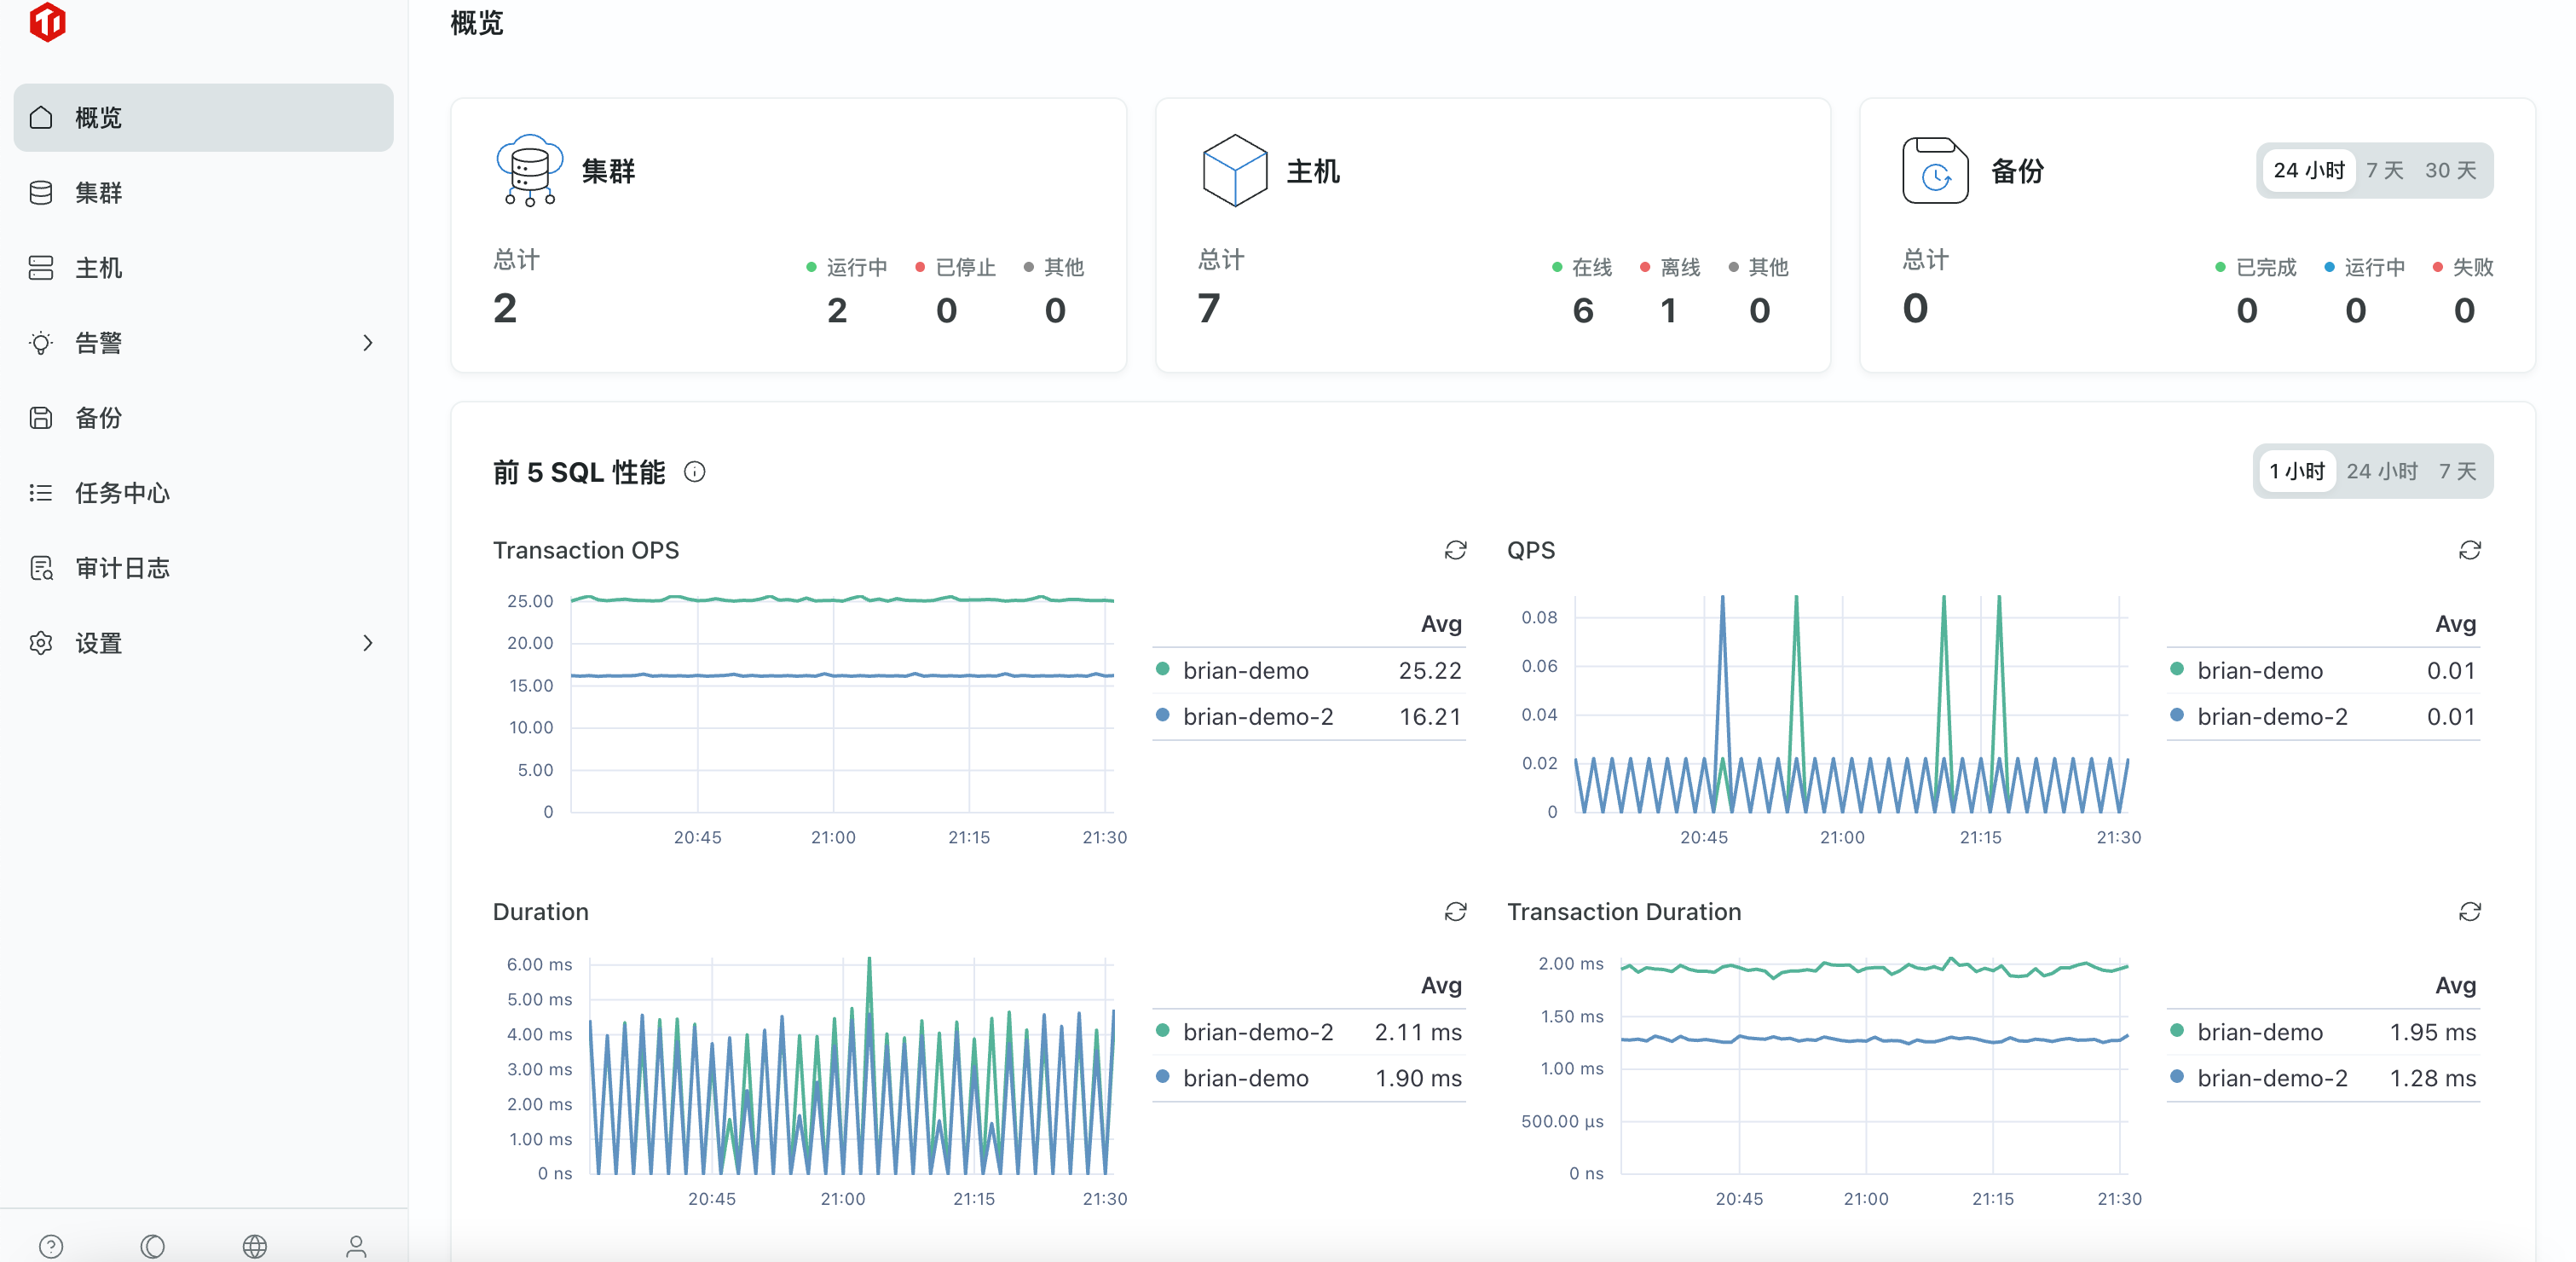Viewport: 2576px width, 1262px height.
Task: Refresh the Duration chart
Action: (x=1455, y=911)
